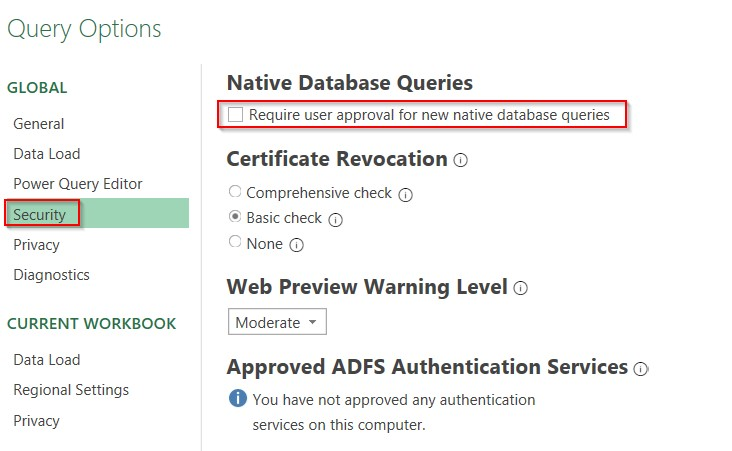The image size is (732, 451).
Task: Open the Moderate warning level dropdown
Action: (x=277, y=322)
